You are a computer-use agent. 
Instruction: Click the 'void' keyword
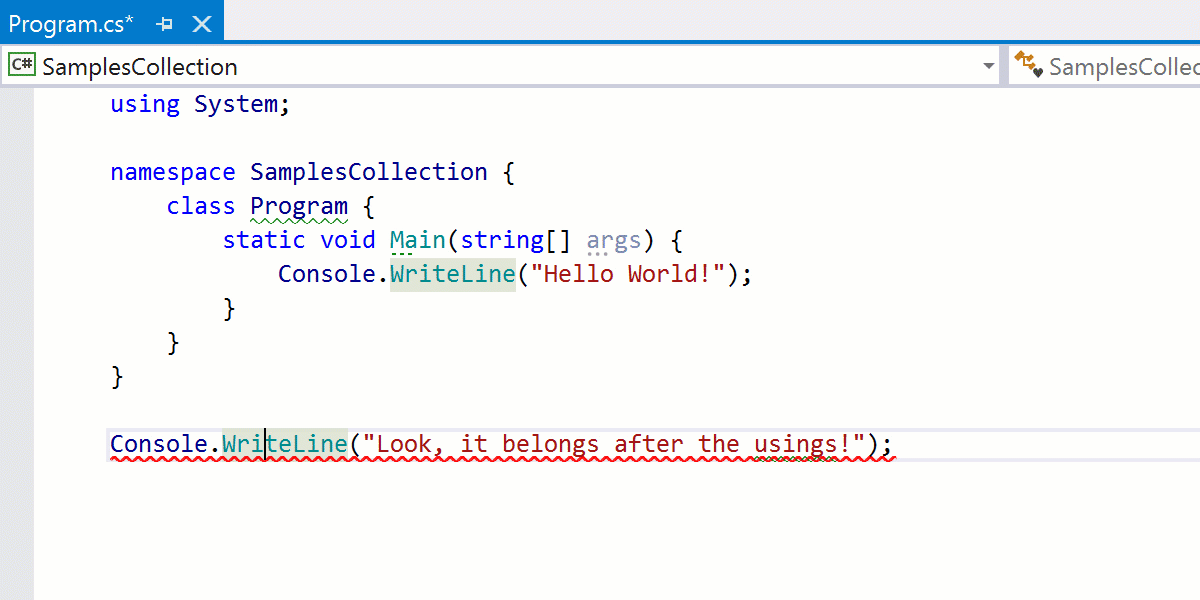[348, 240]
